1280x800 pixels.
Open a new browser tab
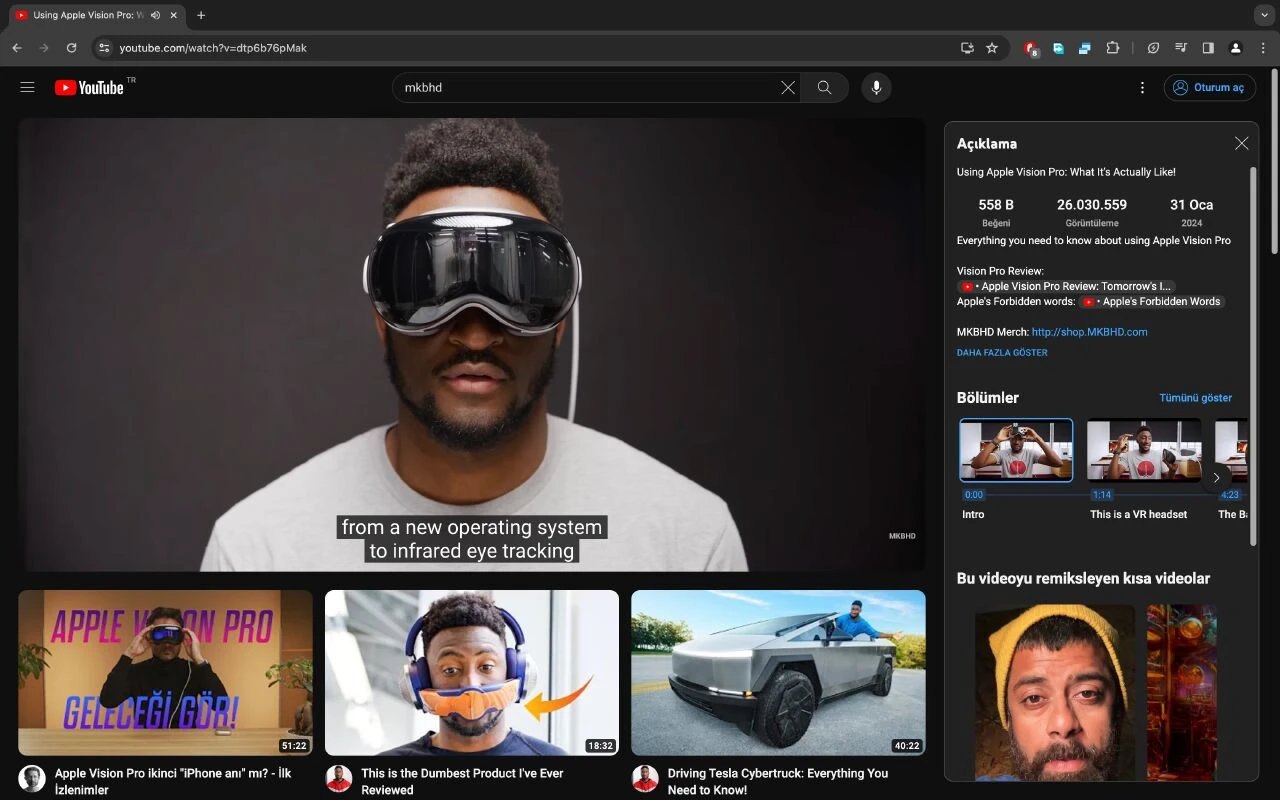tap(201, 15)
